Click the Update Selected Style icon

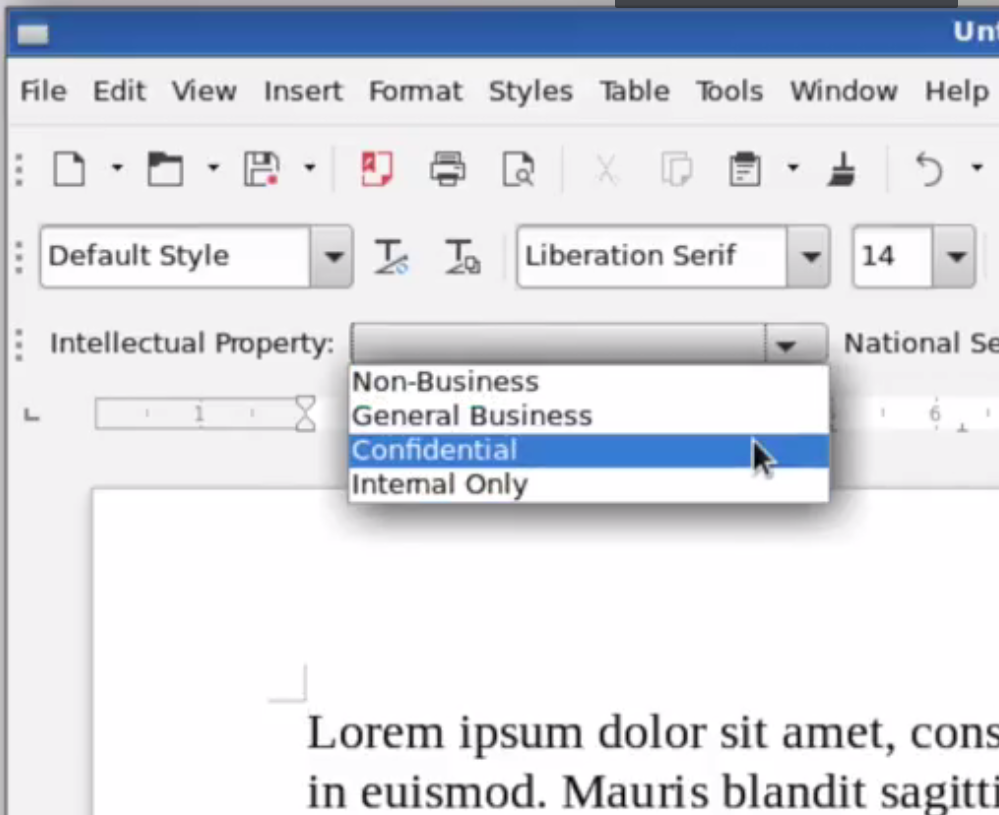390,257
